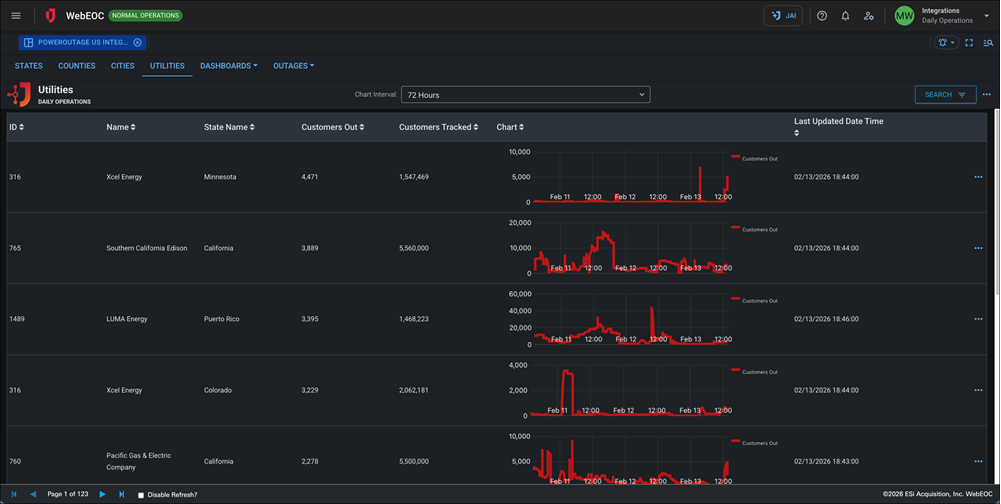
Task: Close the PowerOutage US Integration tab
Action: (138, 43)
